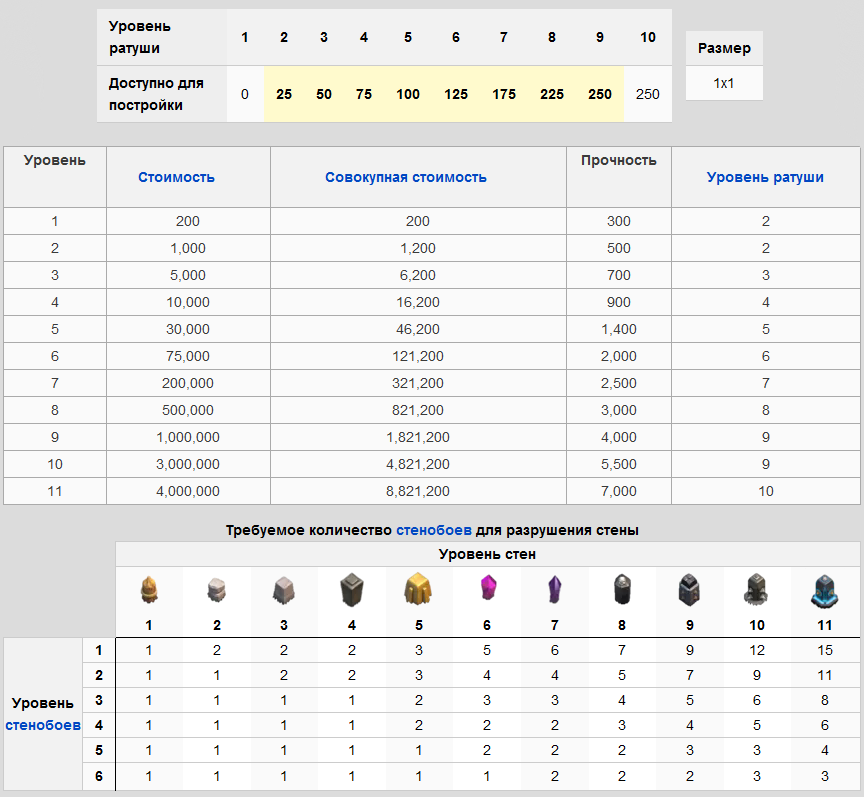Click the Прочность column header

tap(618, 160)
